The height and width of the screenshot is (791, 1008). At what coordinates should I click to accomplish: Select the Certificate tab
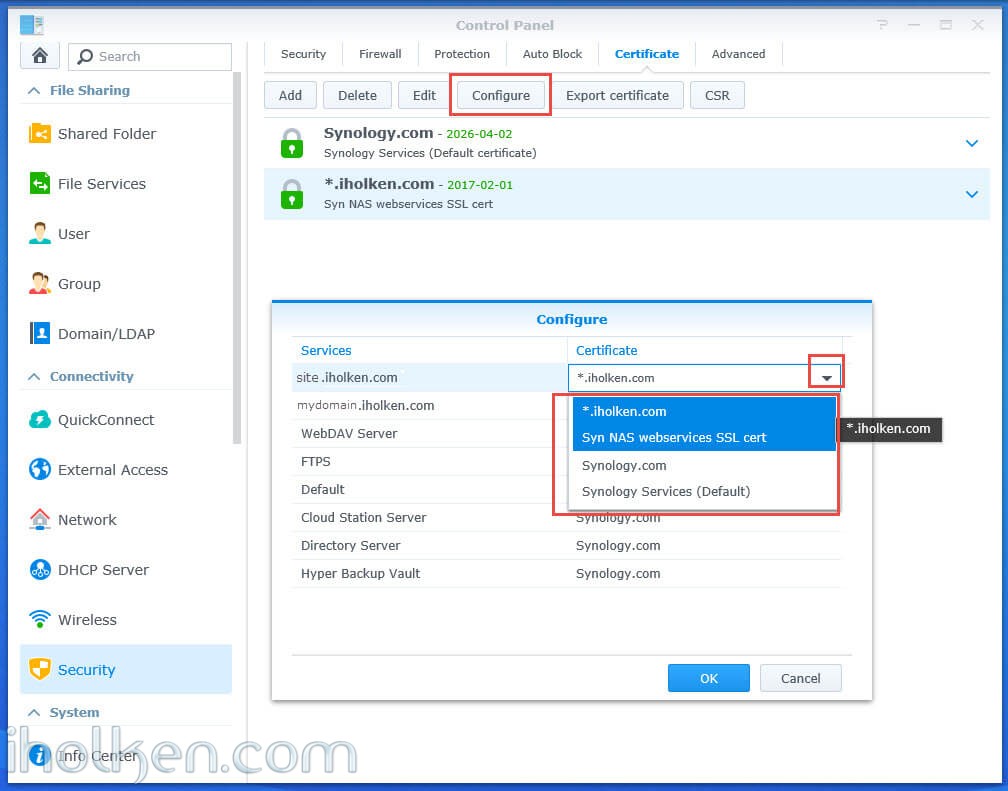click(x=647, y=54)
